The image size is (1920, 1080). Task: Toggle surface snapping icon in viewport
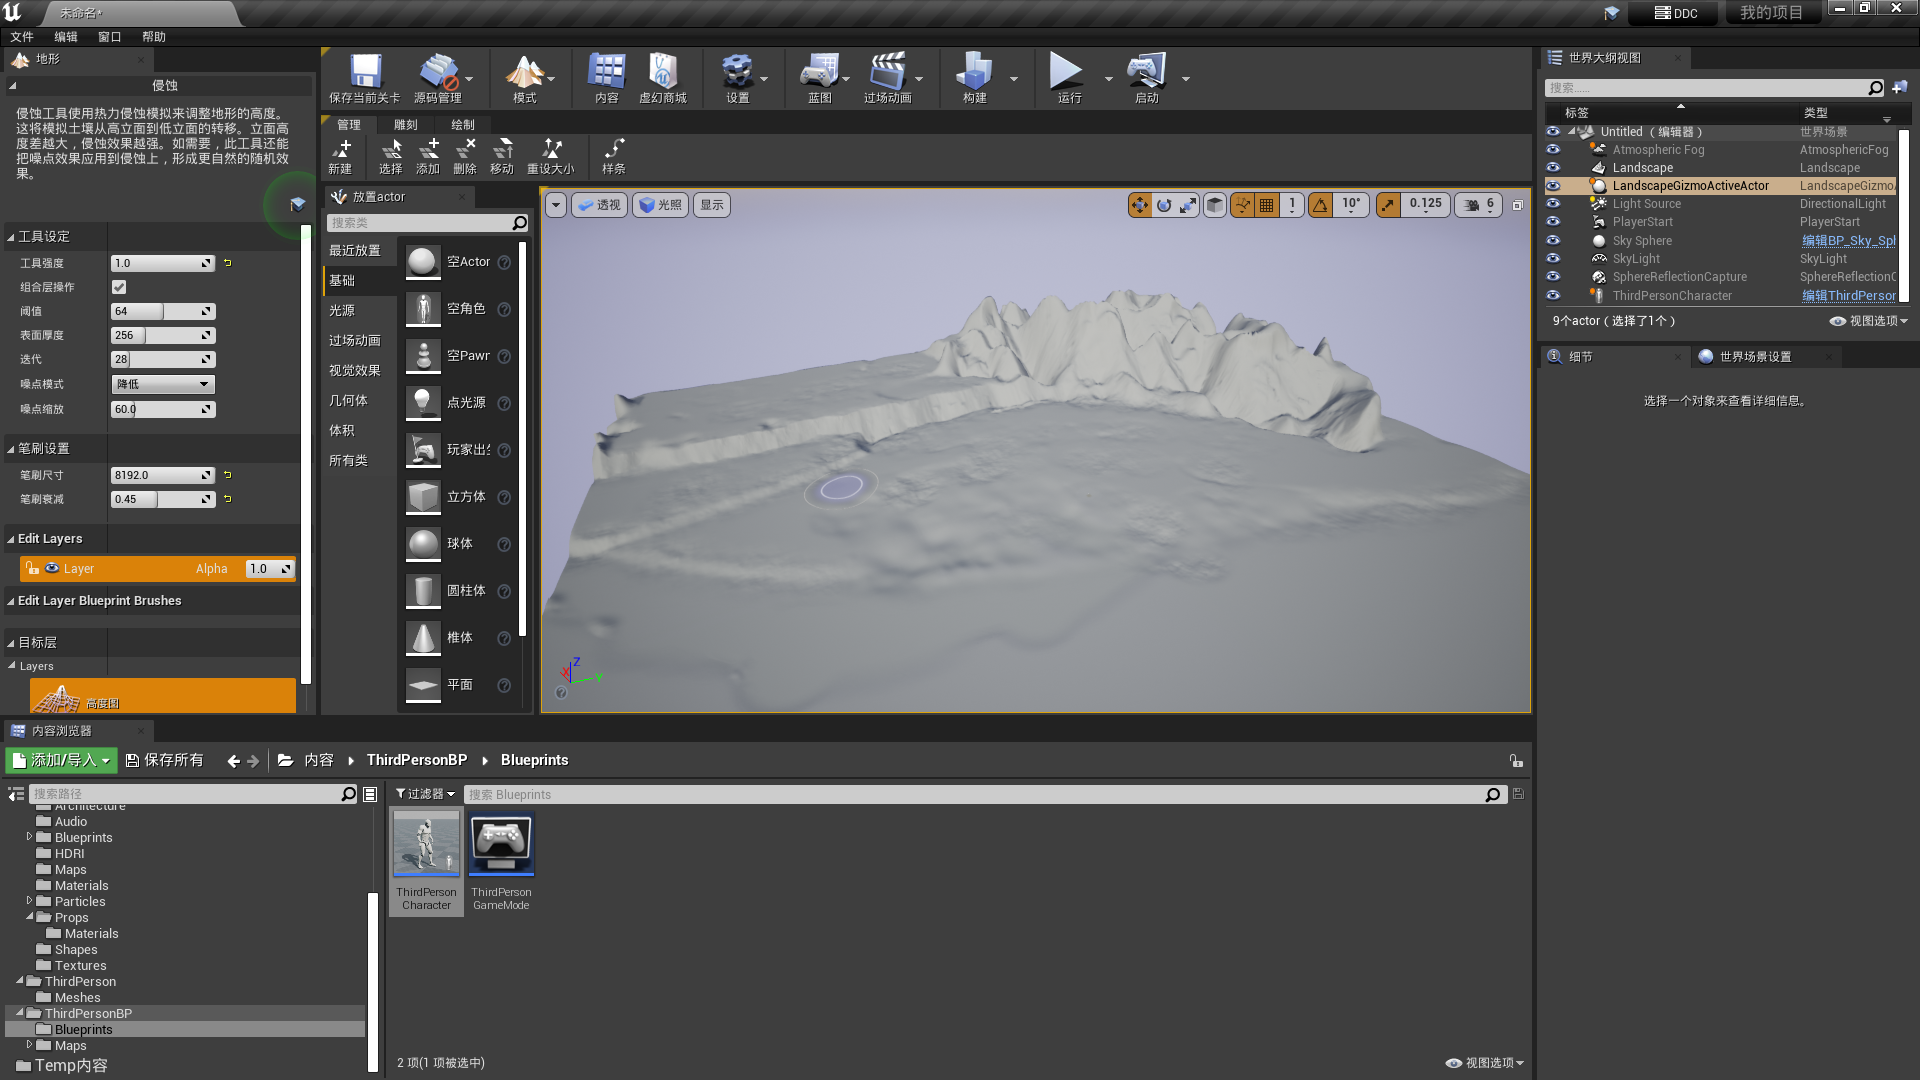pos(1242,205)
